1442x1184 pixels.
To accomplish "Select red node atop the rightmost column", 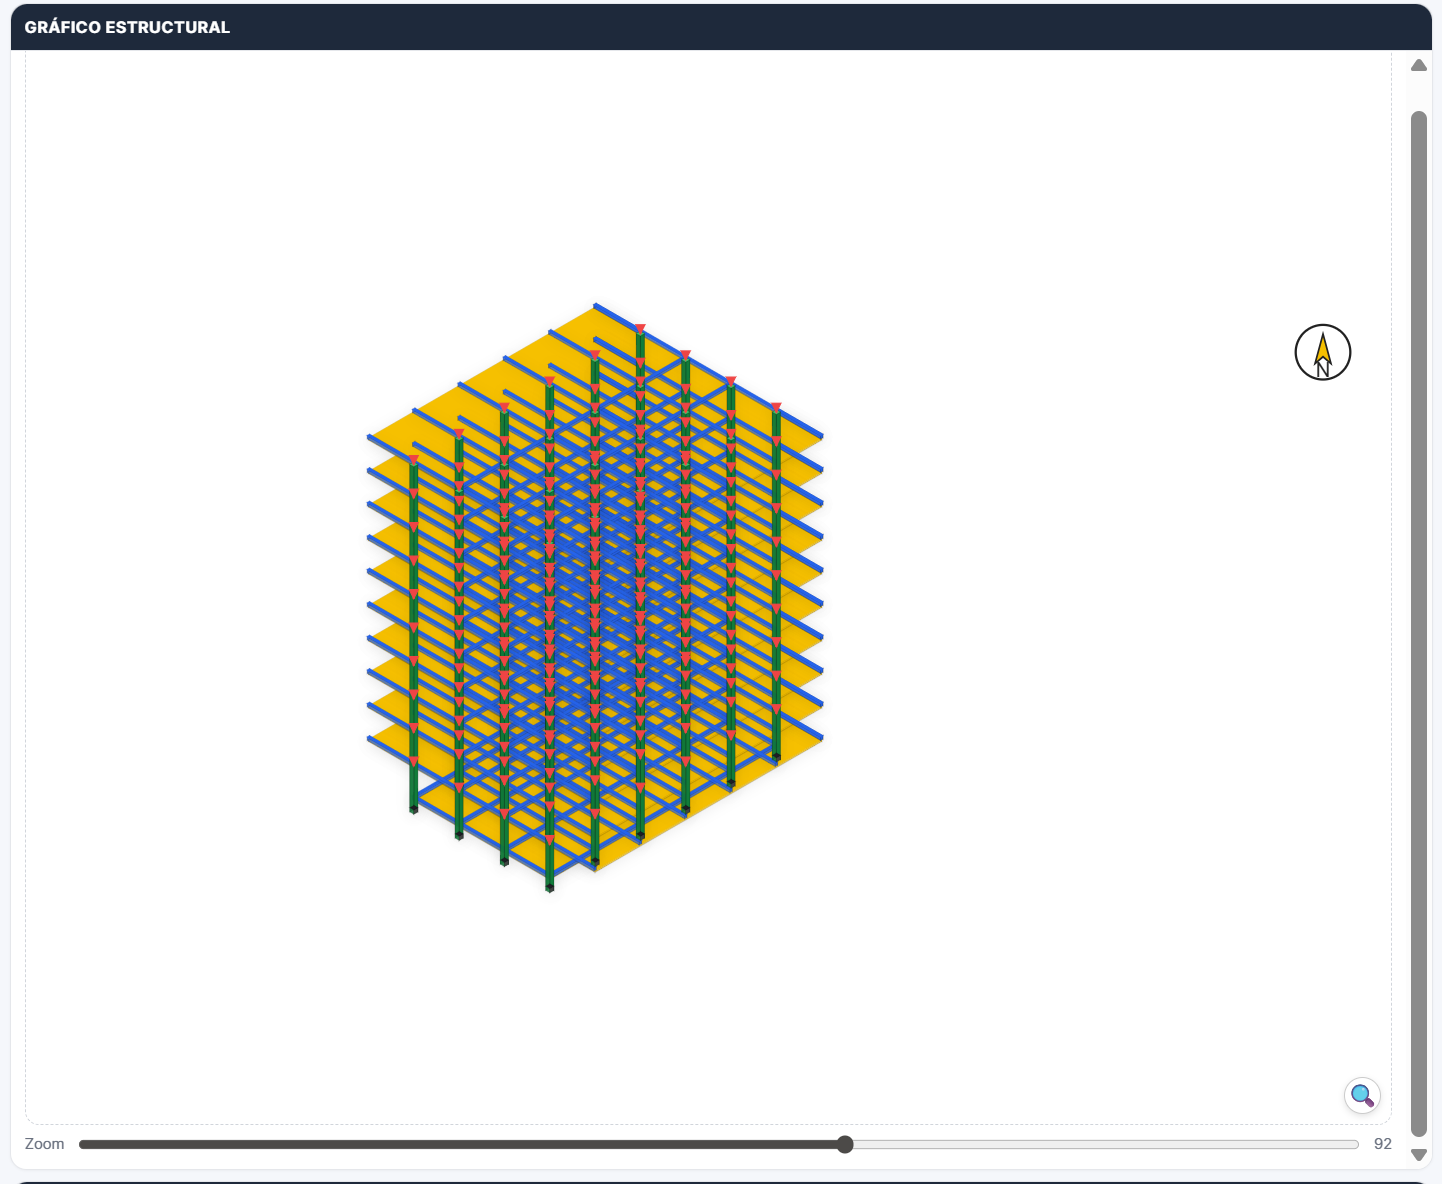I will pos(776,407).
